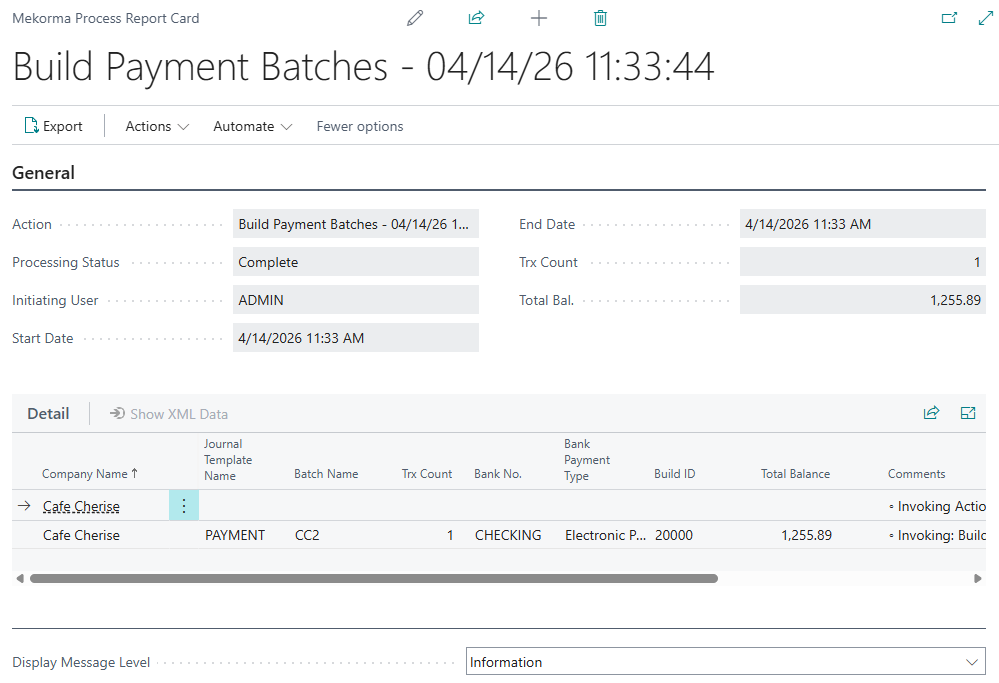Open underlined Cafe Cherise link
This screenshot has height=683, width=999.
coord(81,507)
